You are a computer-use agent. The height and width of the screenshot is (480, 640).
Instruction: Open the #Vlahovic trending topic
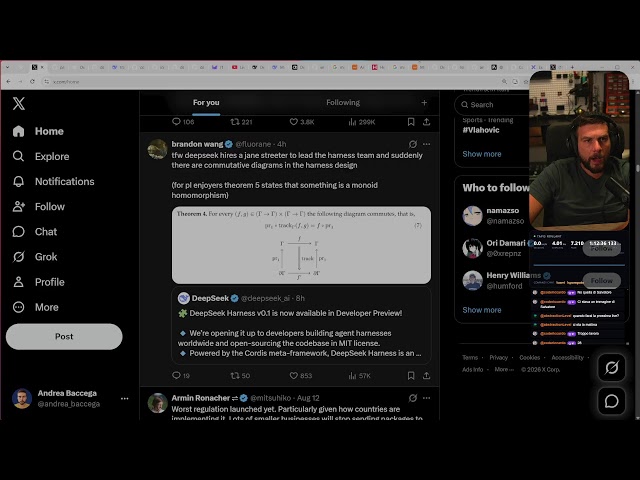pos(481,130)
